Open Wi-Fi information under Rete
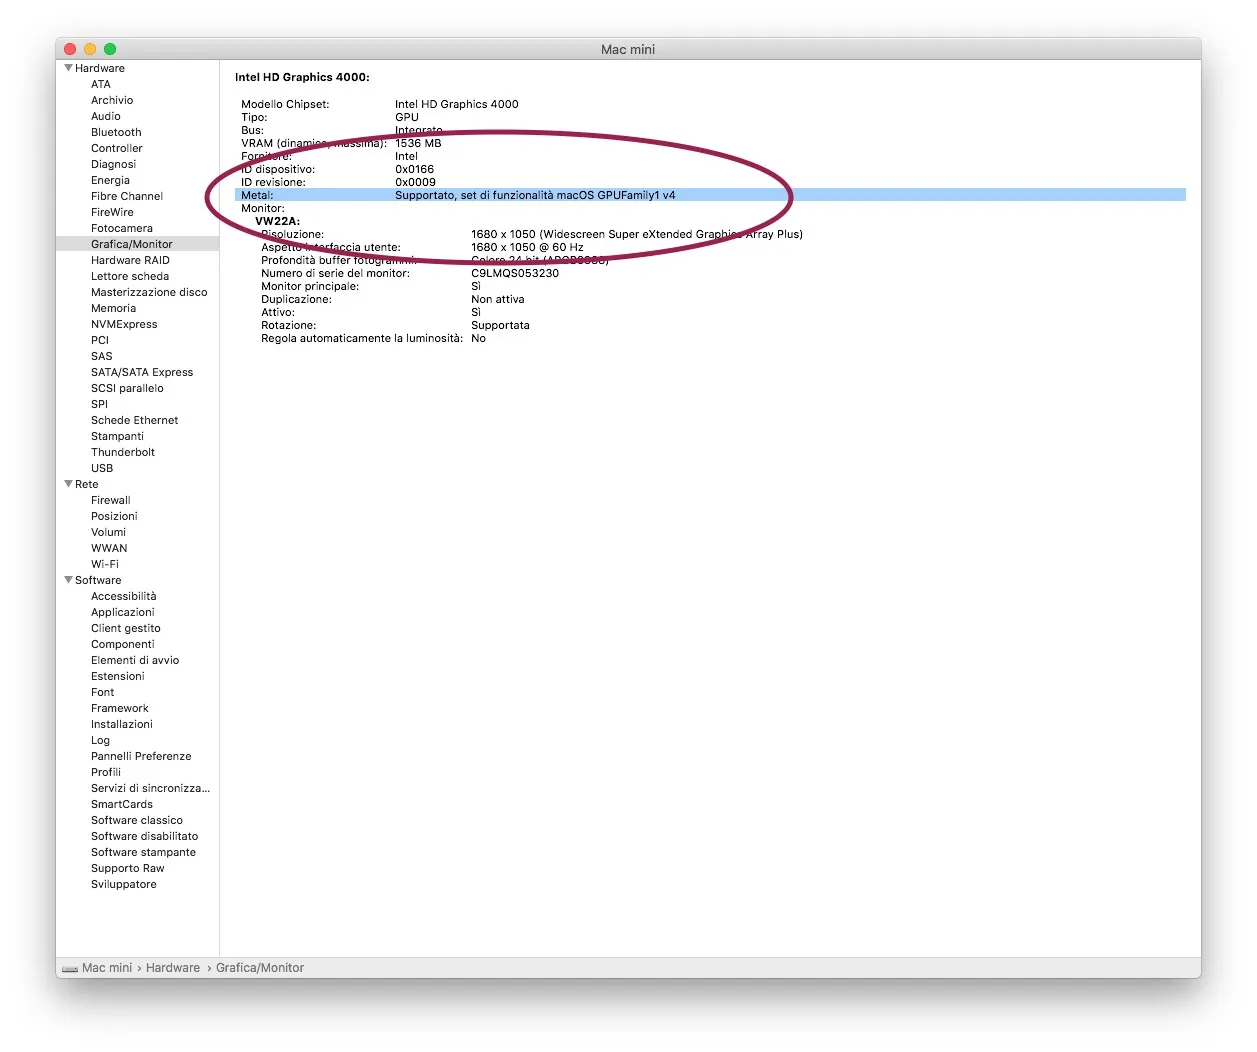 tap(105, 564)
